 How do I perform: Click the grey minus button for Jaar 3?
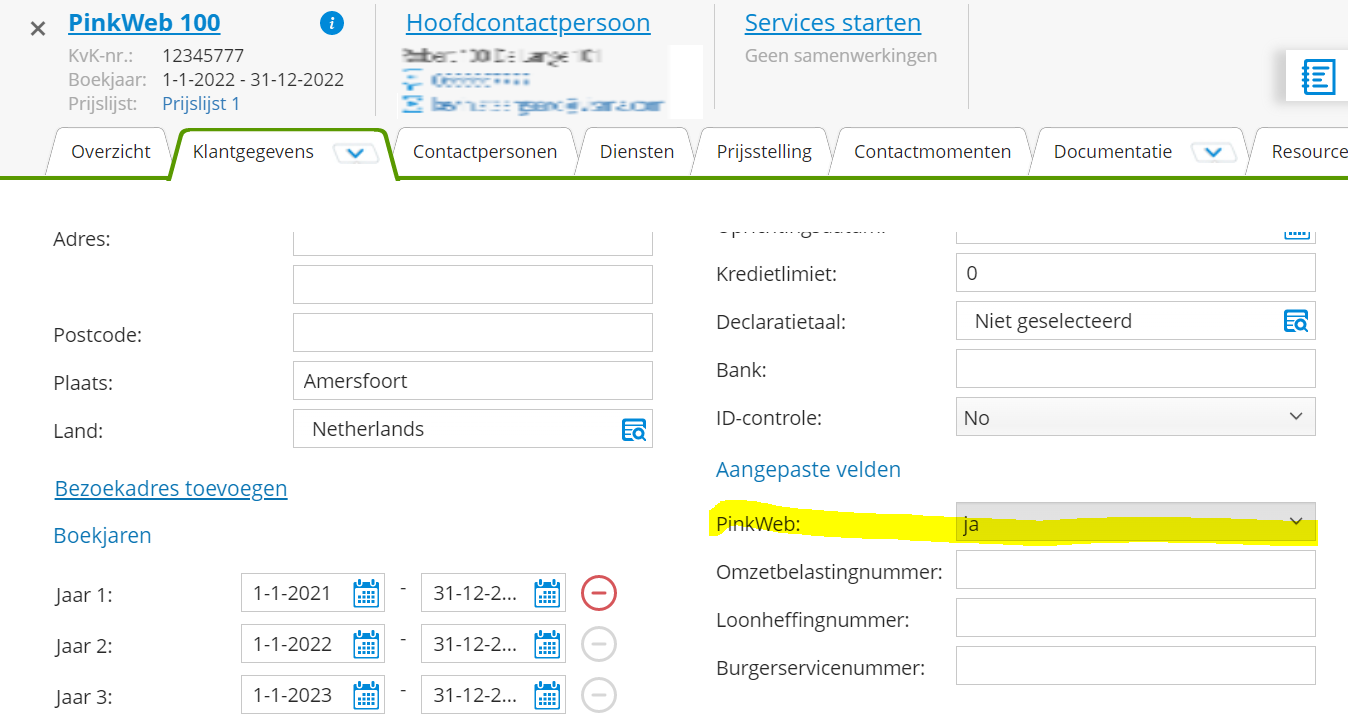coord(599,696)
